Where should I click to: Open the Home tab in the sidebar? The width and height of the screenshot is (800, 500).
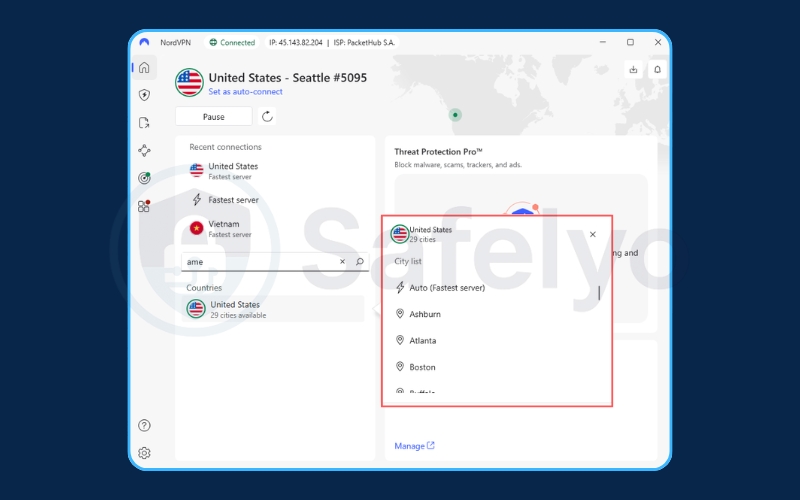pos(144,67)
